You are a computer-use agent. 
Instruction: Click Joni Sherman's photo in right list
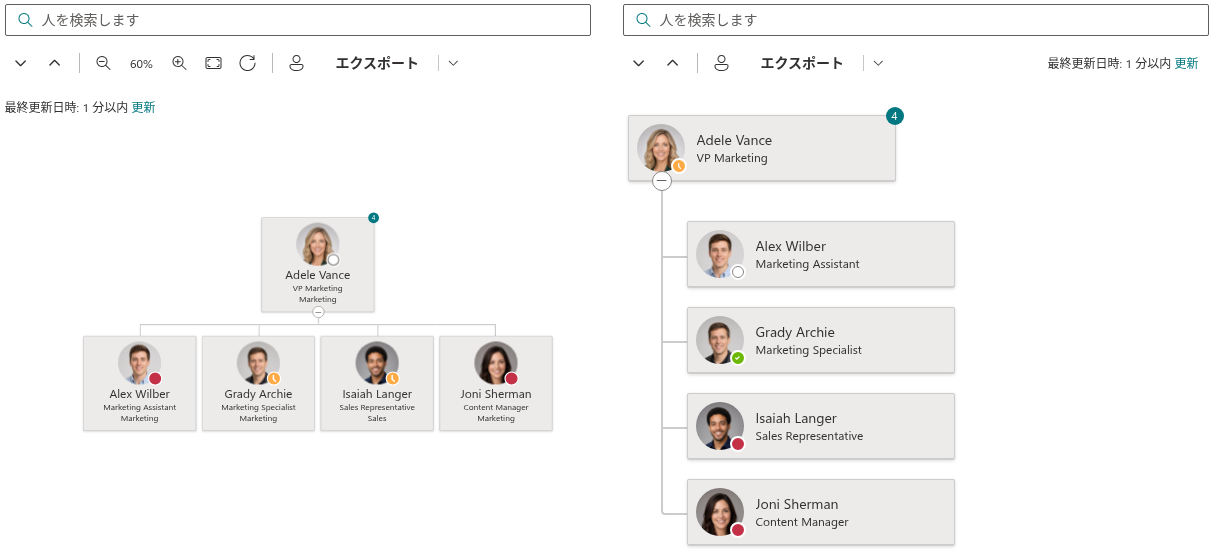pos(720,512)
